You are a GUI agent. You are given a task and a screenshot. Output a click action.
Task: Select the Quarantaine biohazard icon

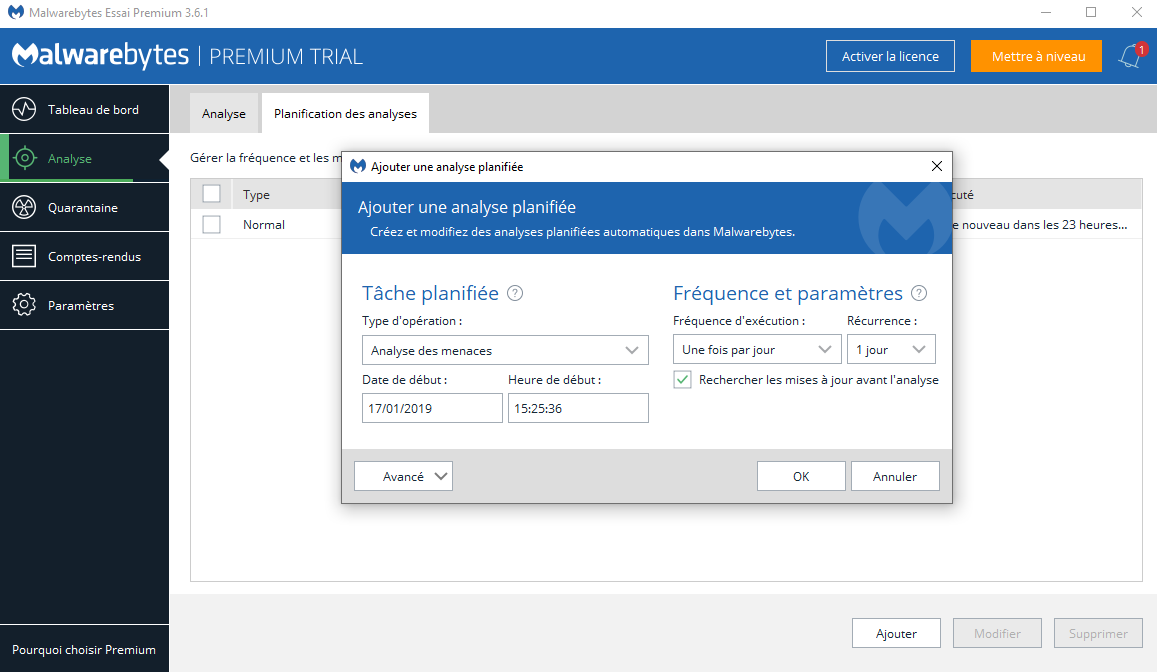coord(24,208)
